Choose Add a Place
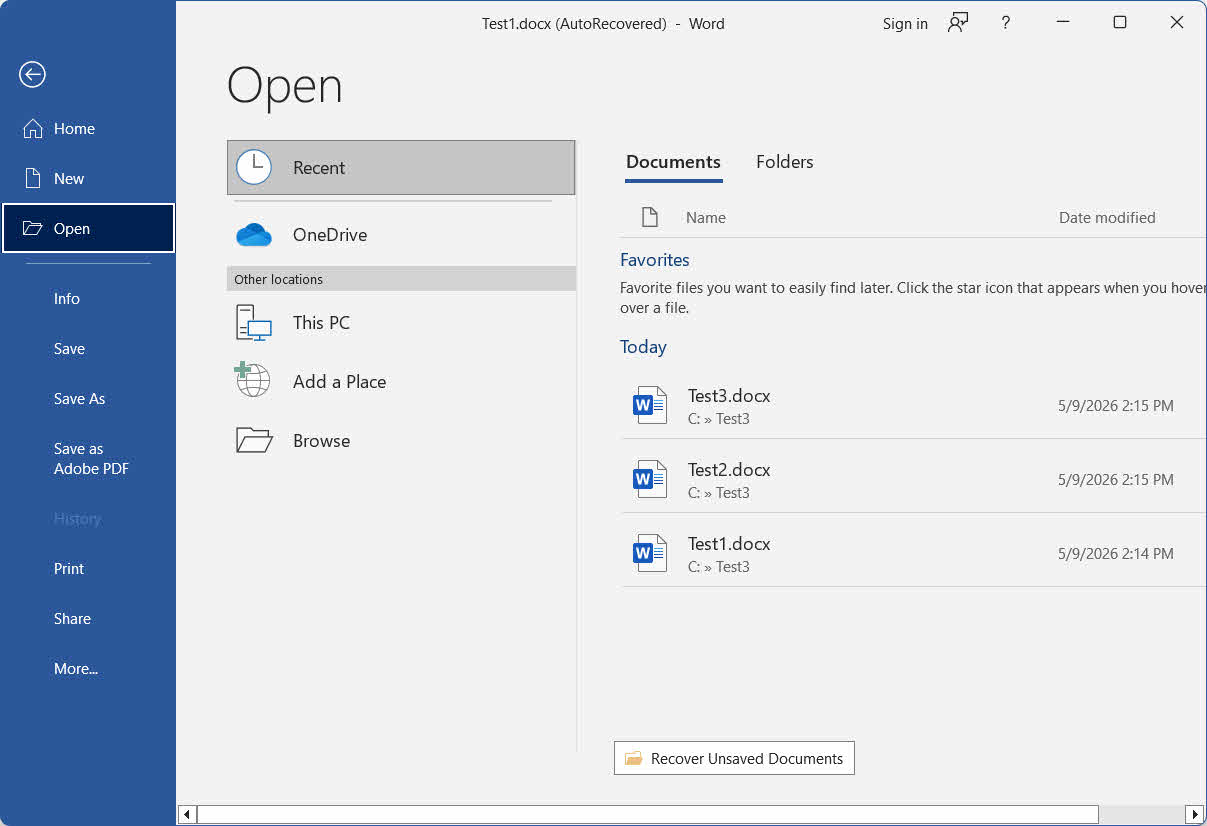Image resolution: width=1207 pixels, height=826 pixels. (x=401, y=381)
